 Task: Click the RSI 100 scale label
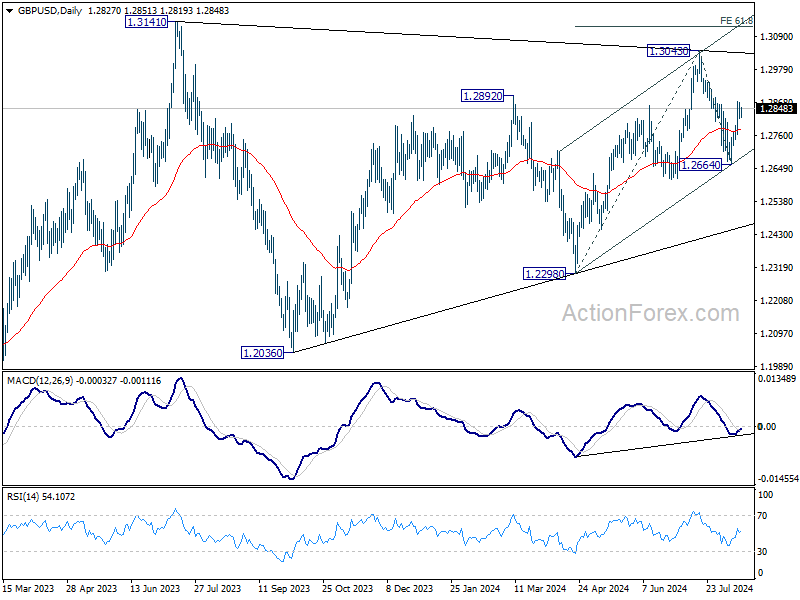click(766, 494)
